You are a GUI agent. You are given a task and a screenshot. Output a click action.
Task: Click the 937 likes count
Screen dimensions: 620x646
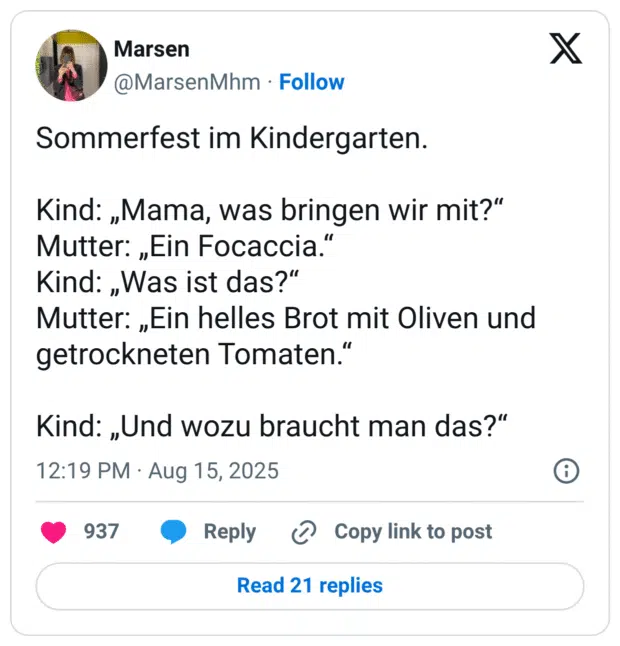pyautogui.click(x=101, y=532)
